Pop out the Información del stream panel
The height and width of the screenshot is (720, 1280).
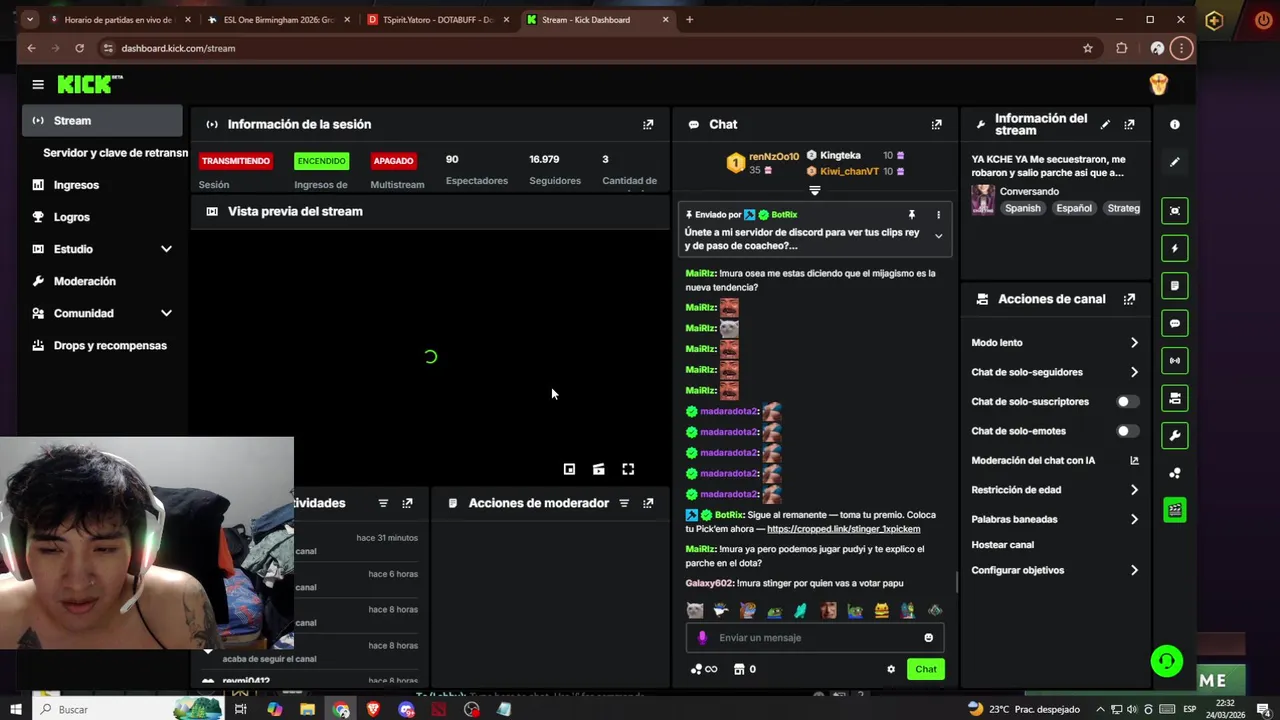click(x=1129, y=125)
